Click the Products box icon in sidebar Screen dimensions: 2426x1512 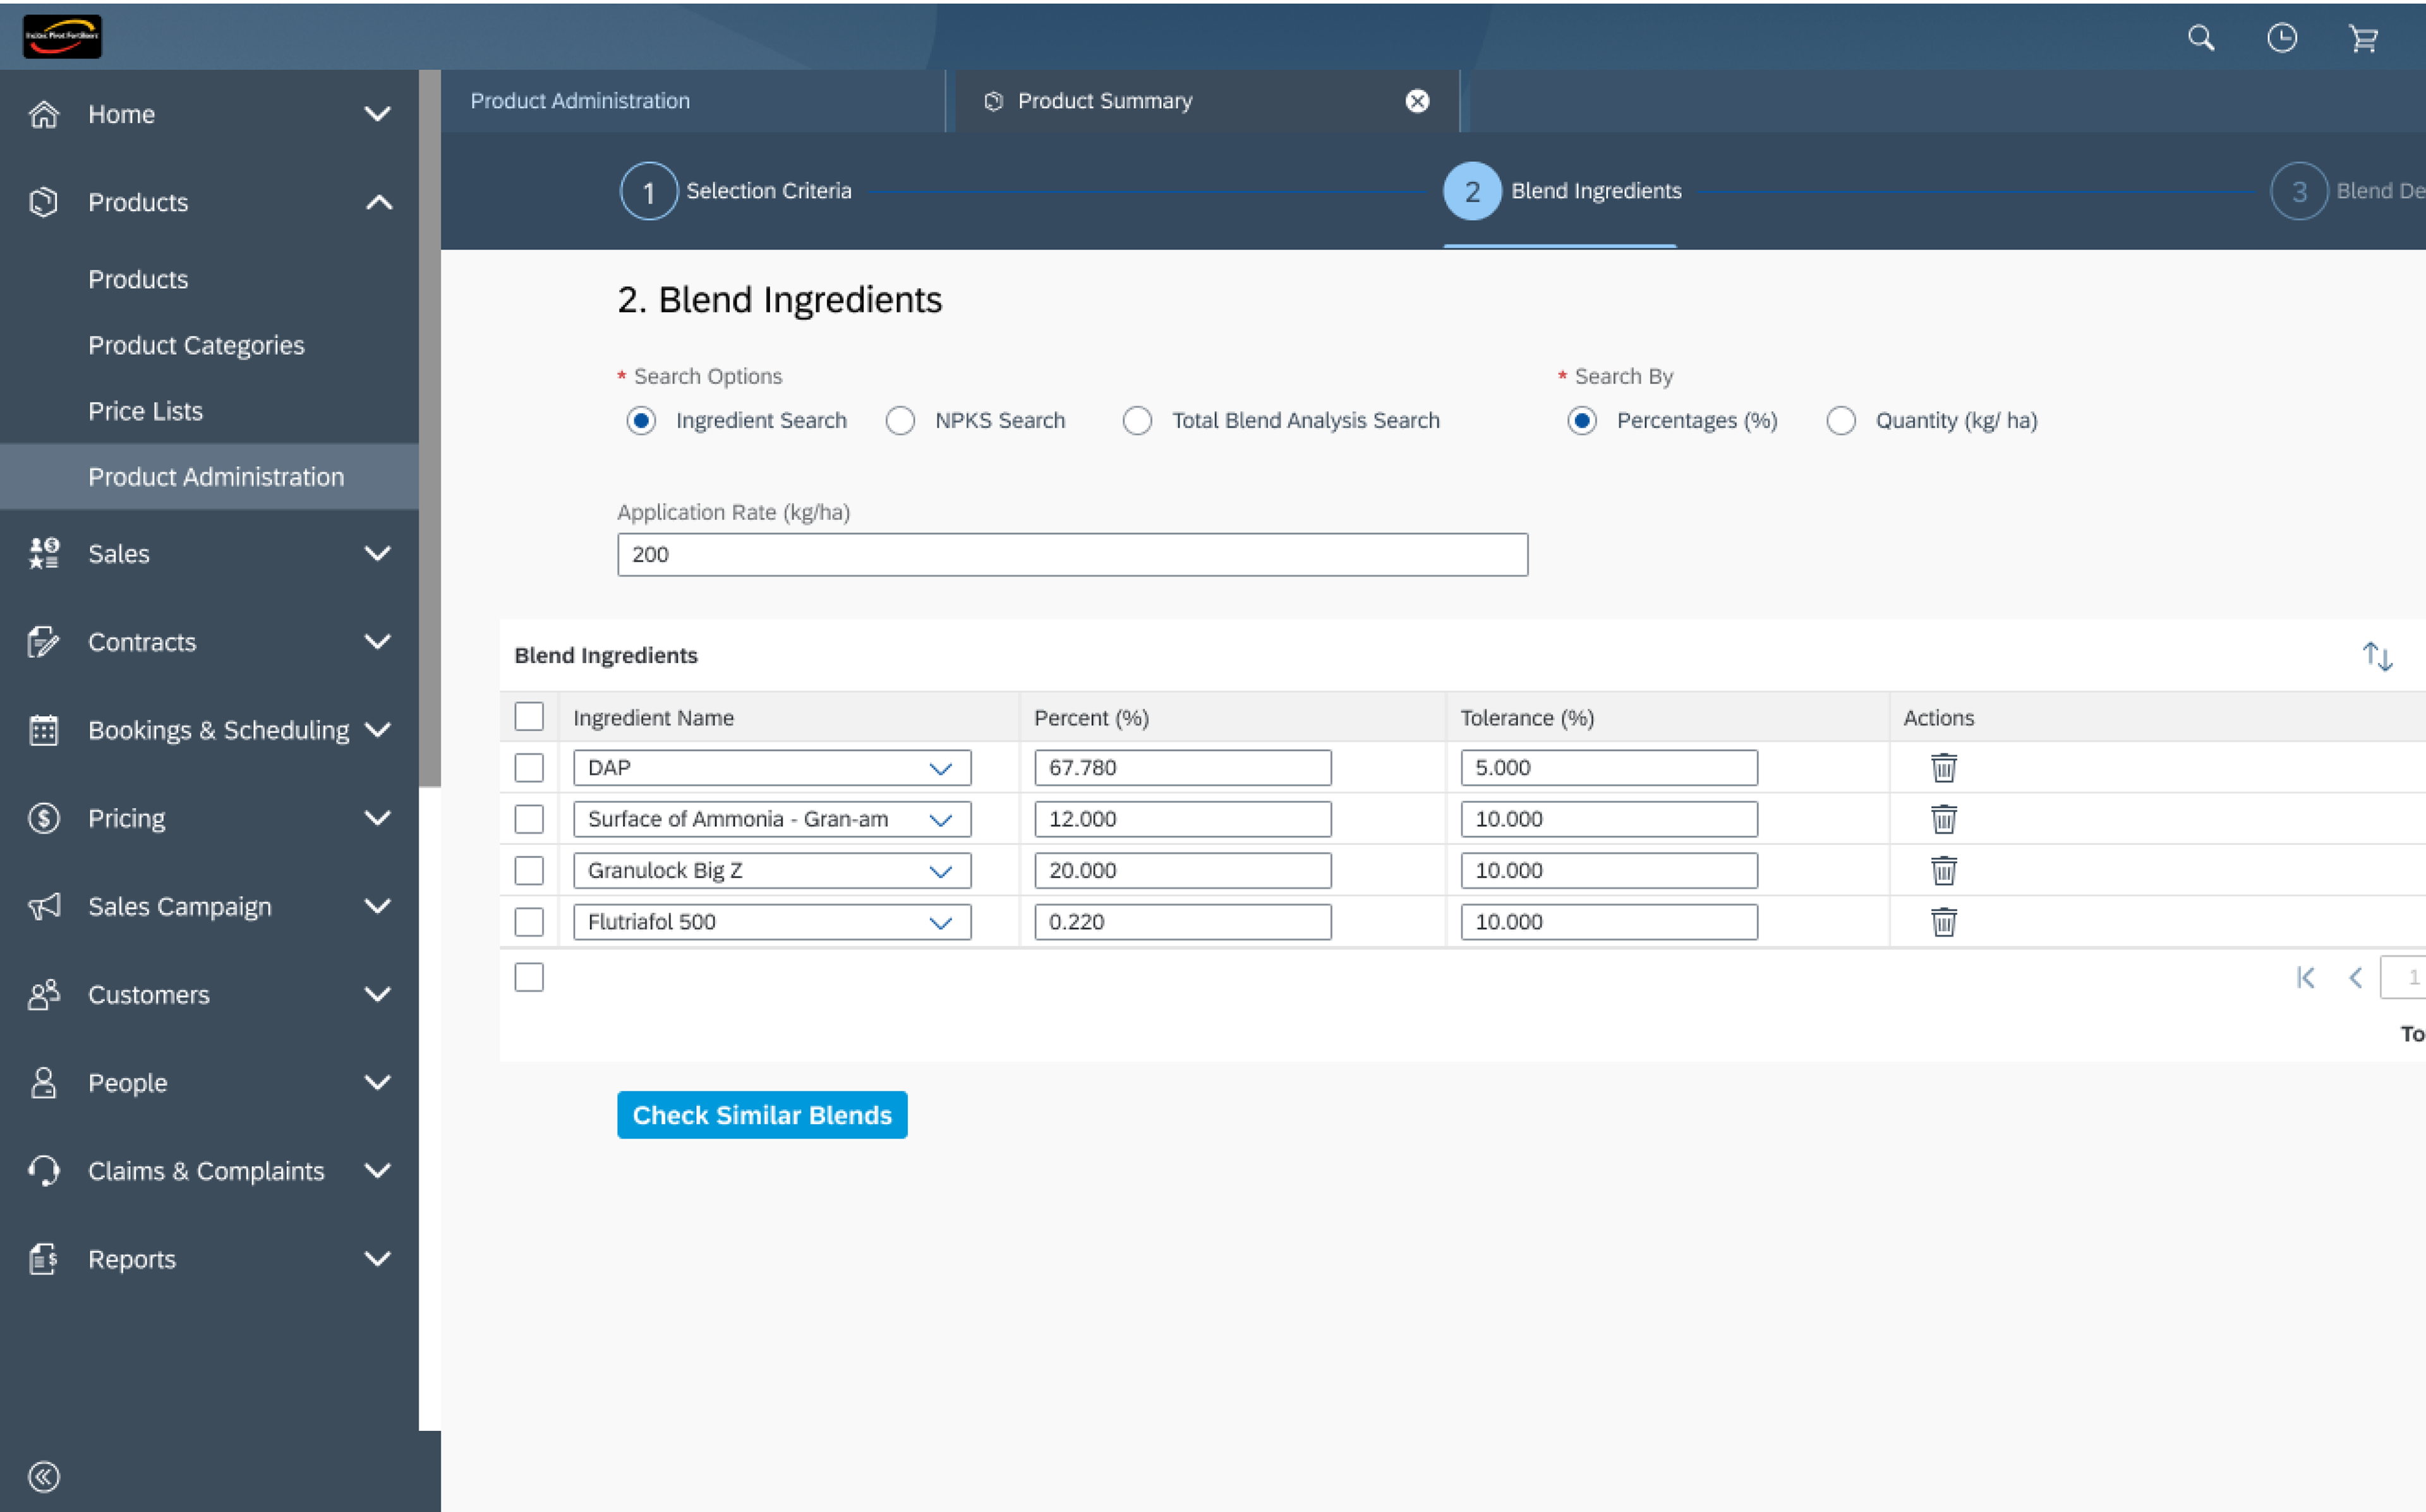[x=44, y=202]
